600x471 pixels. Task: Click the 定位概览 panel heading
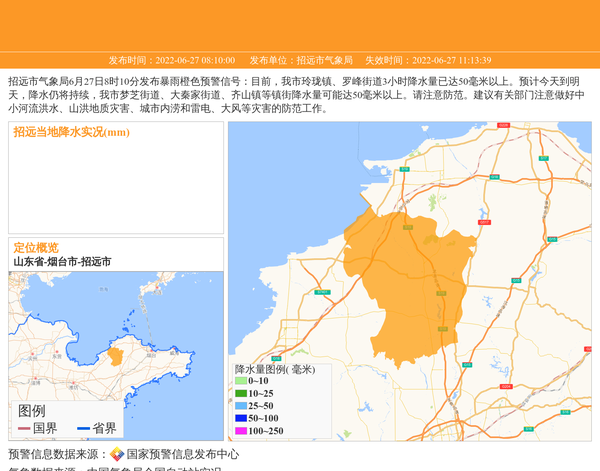tap(36, 248)
